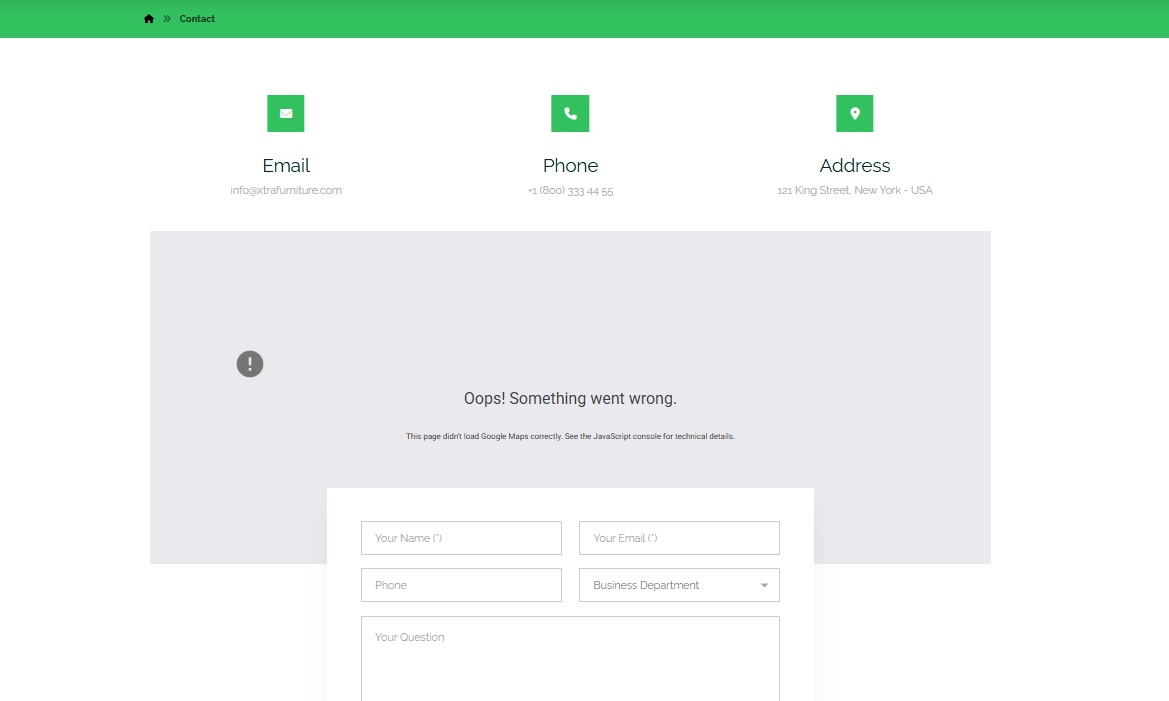Click the gray exclamation error icon

click(250, 364)
